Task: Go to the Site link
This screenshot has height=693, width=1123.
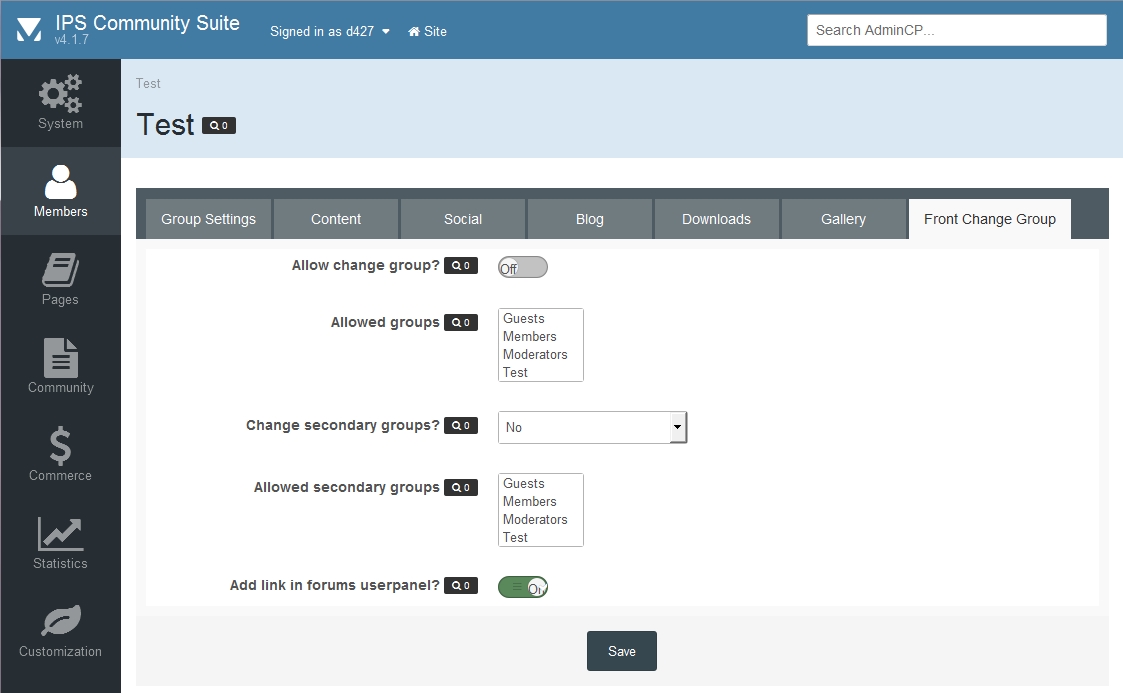Action: pyautogui.click(x=427, y=31)
